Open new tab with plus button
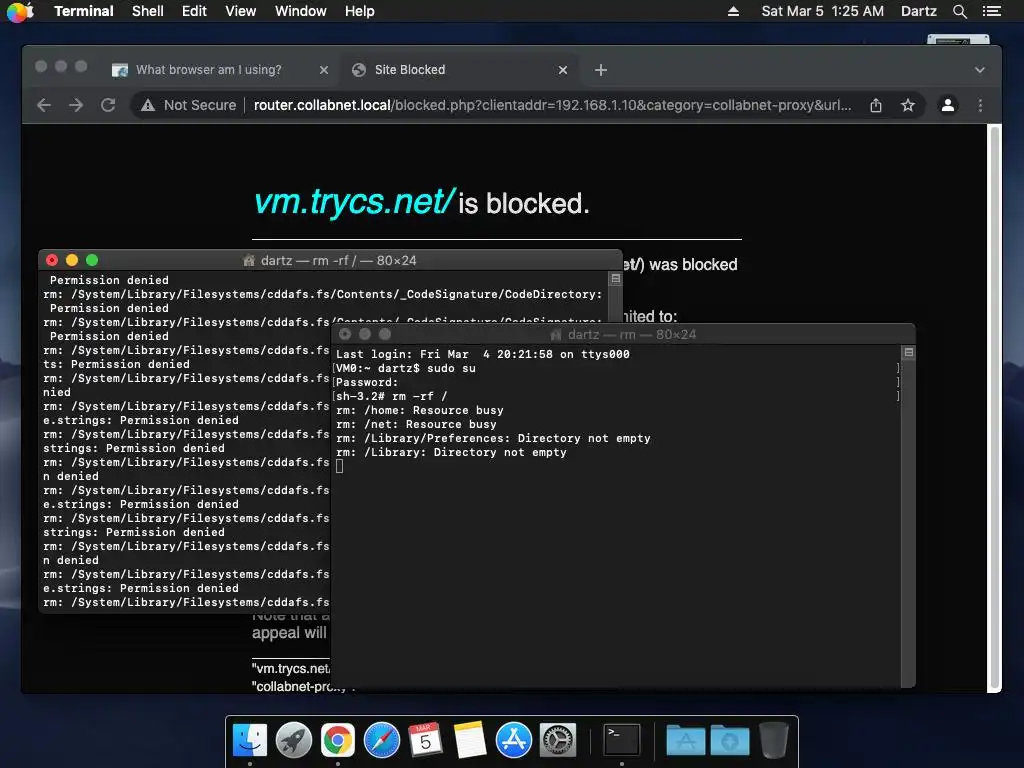Viewport: 1024px width, 768px height. click(x=601, y=70)
